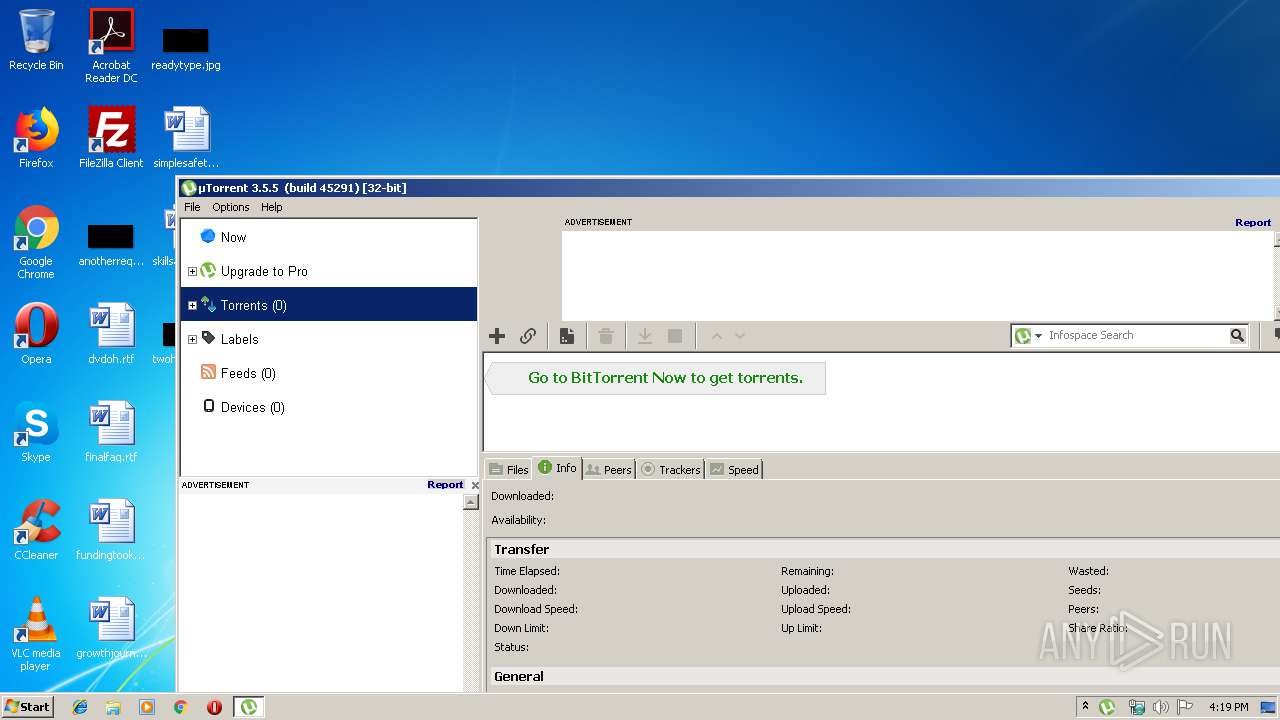The width and height of the screenshot is (1280, 720).
Task: Click readytype.jpg desktop file
Action: (x=186, y=47)
